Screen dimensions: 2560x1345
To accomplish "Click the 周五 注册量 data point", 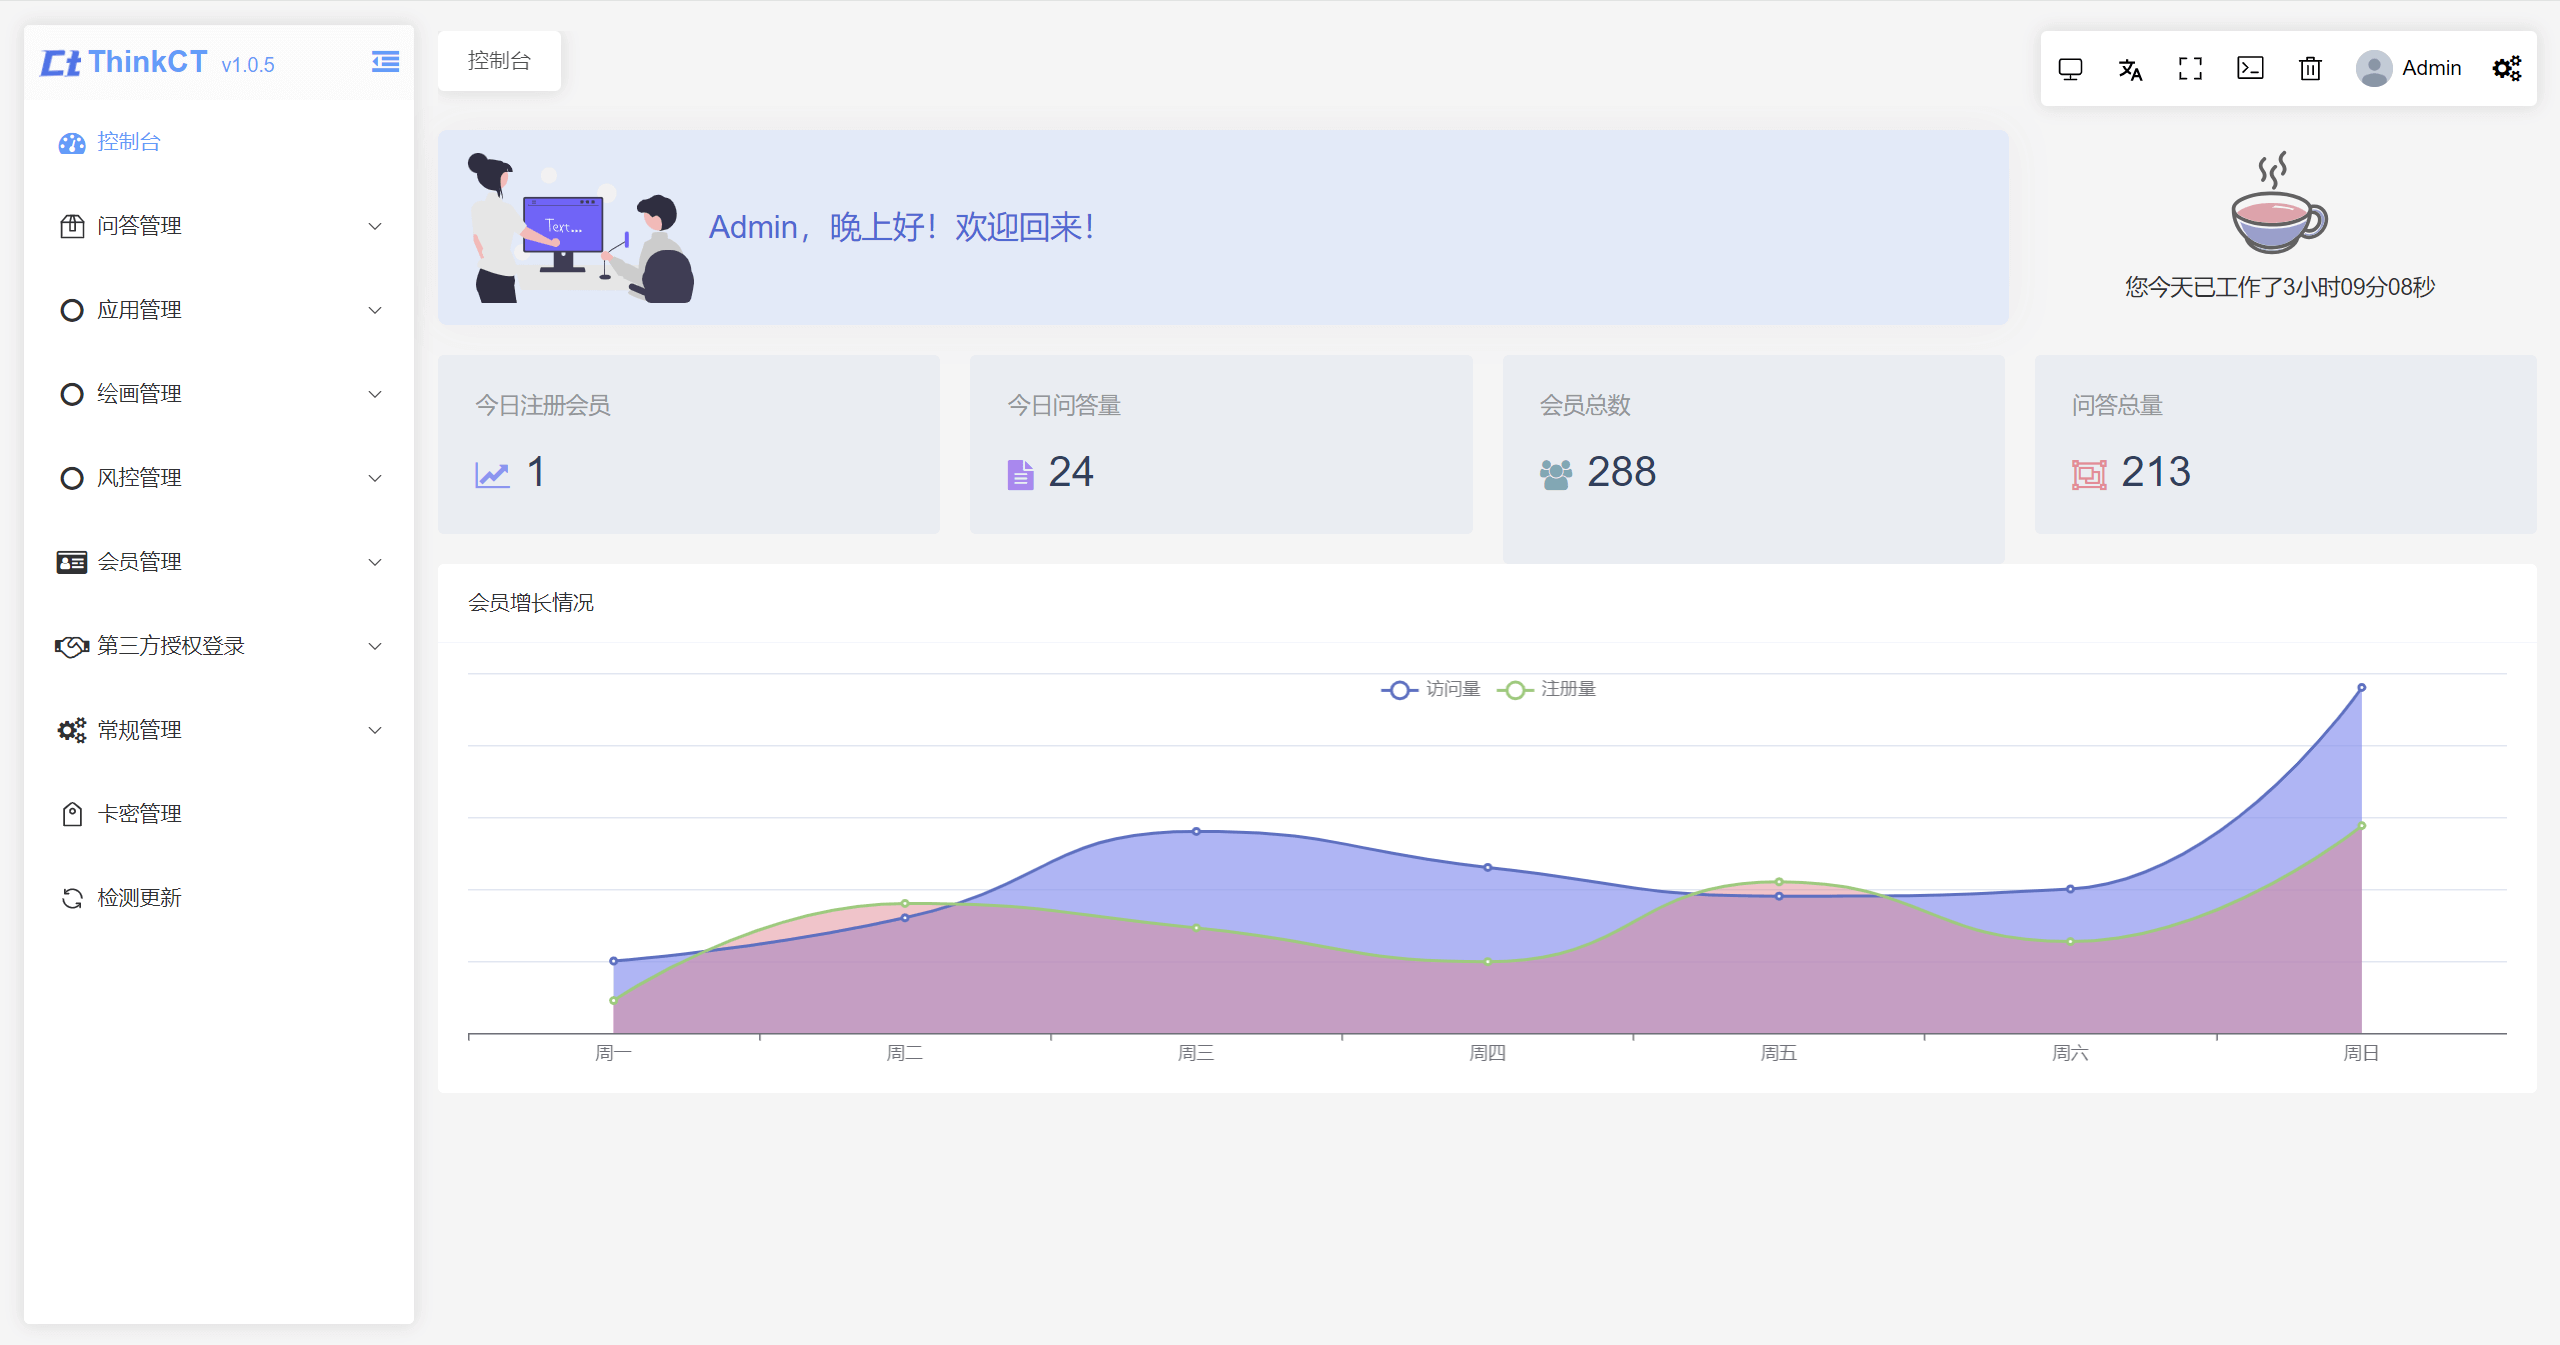I will click(x=1779, y=882).
